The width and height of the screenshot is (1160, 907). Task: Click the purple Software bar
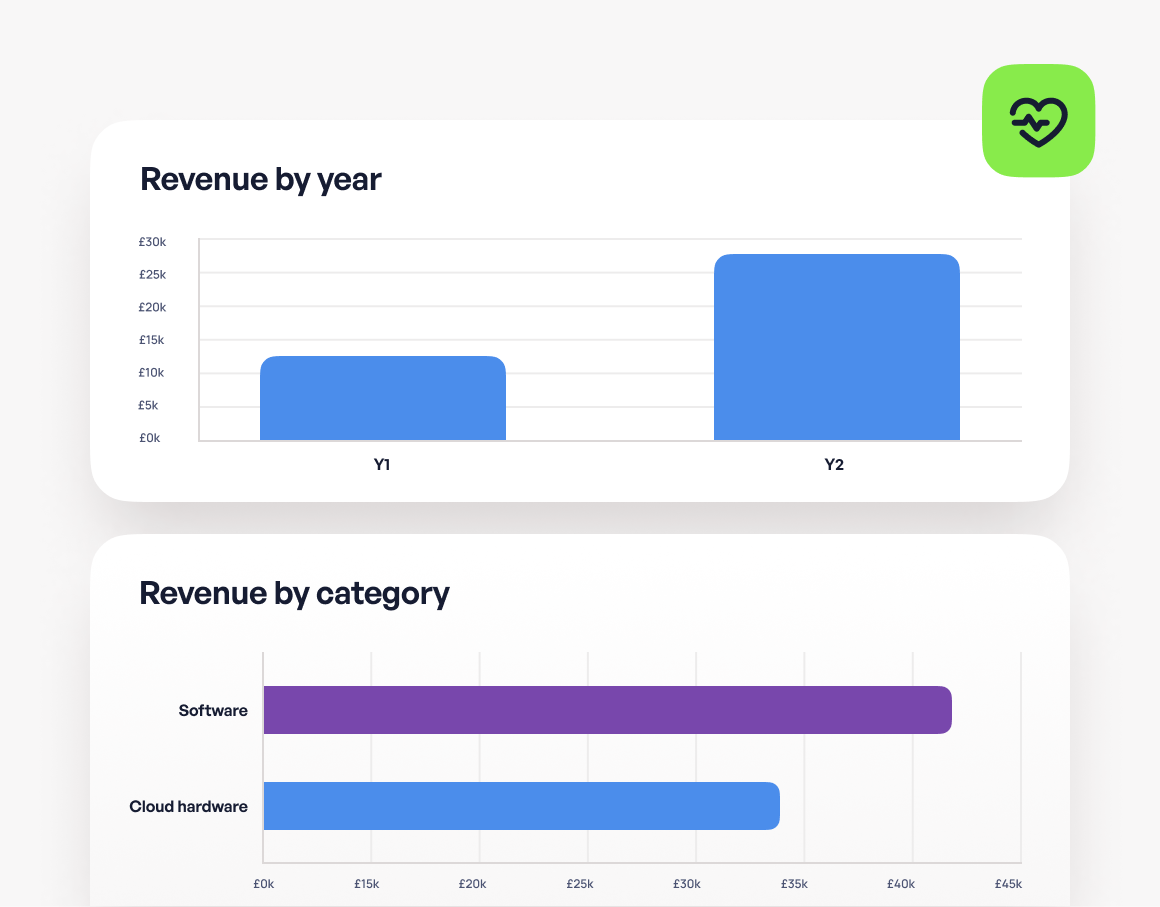[x=607, y=710]
